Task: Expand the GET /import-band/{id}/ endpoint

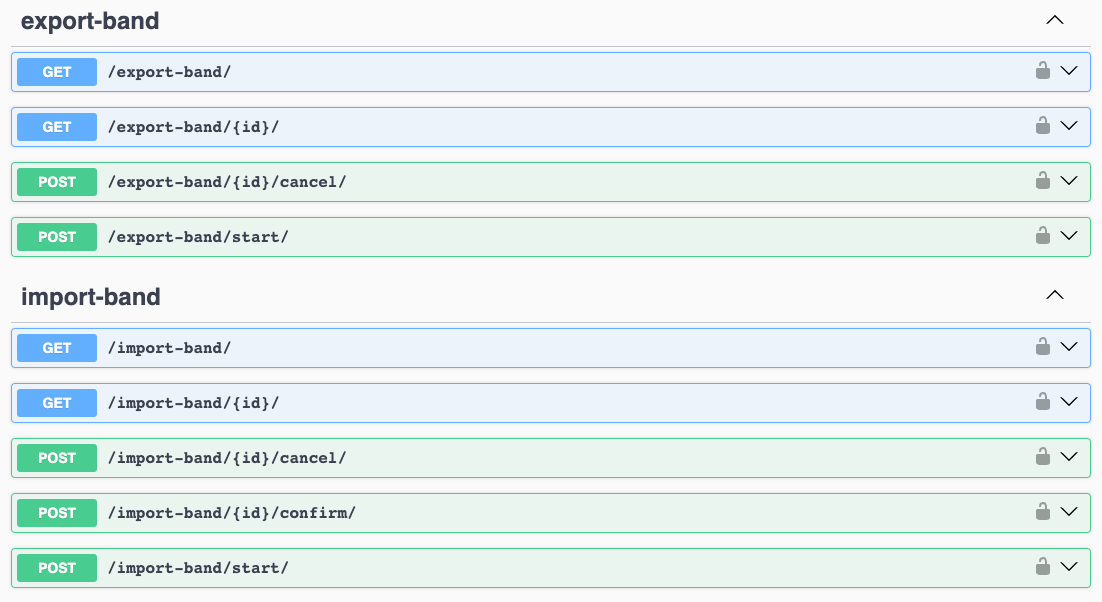Action: tap(1068, 402)
